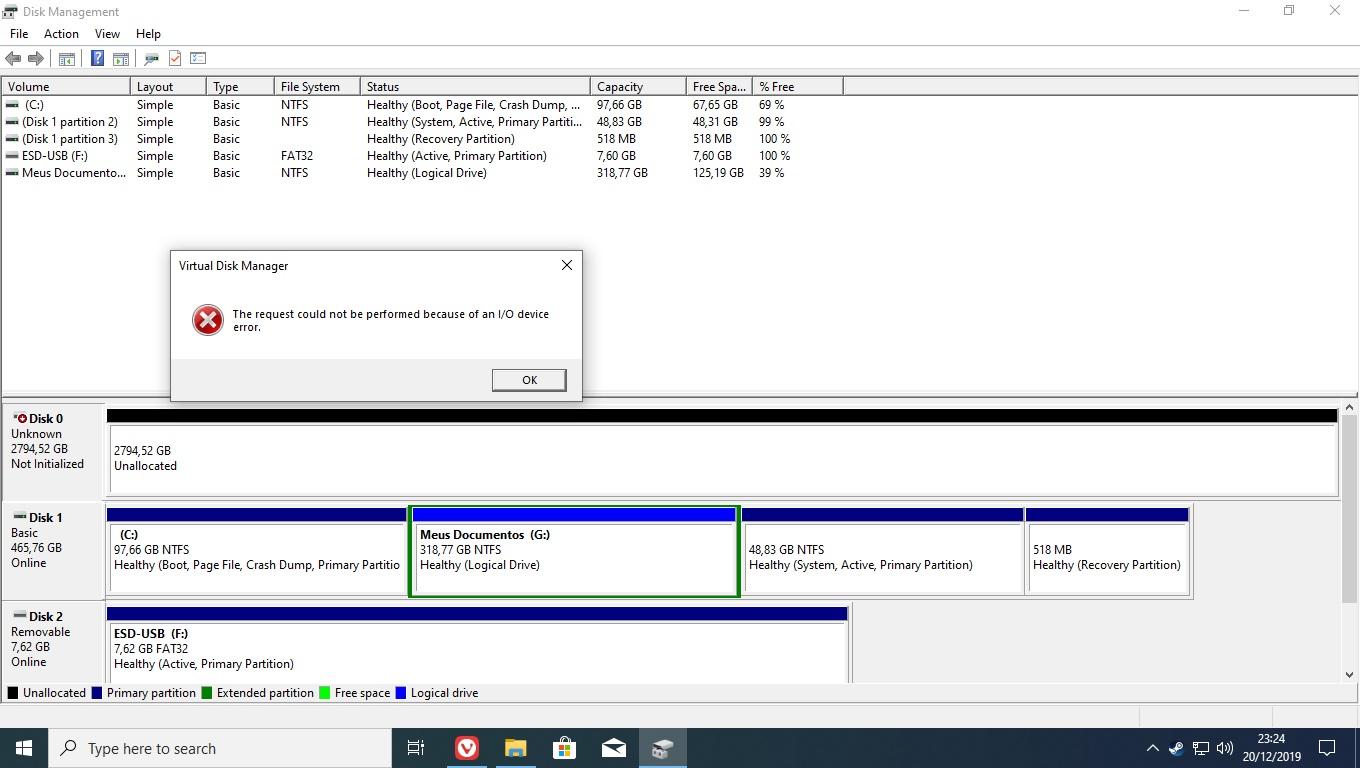Viewport: 1360px width, 768px height.
Task: Select the Disk 2 Removable label
Action: [x=54, y=643]
